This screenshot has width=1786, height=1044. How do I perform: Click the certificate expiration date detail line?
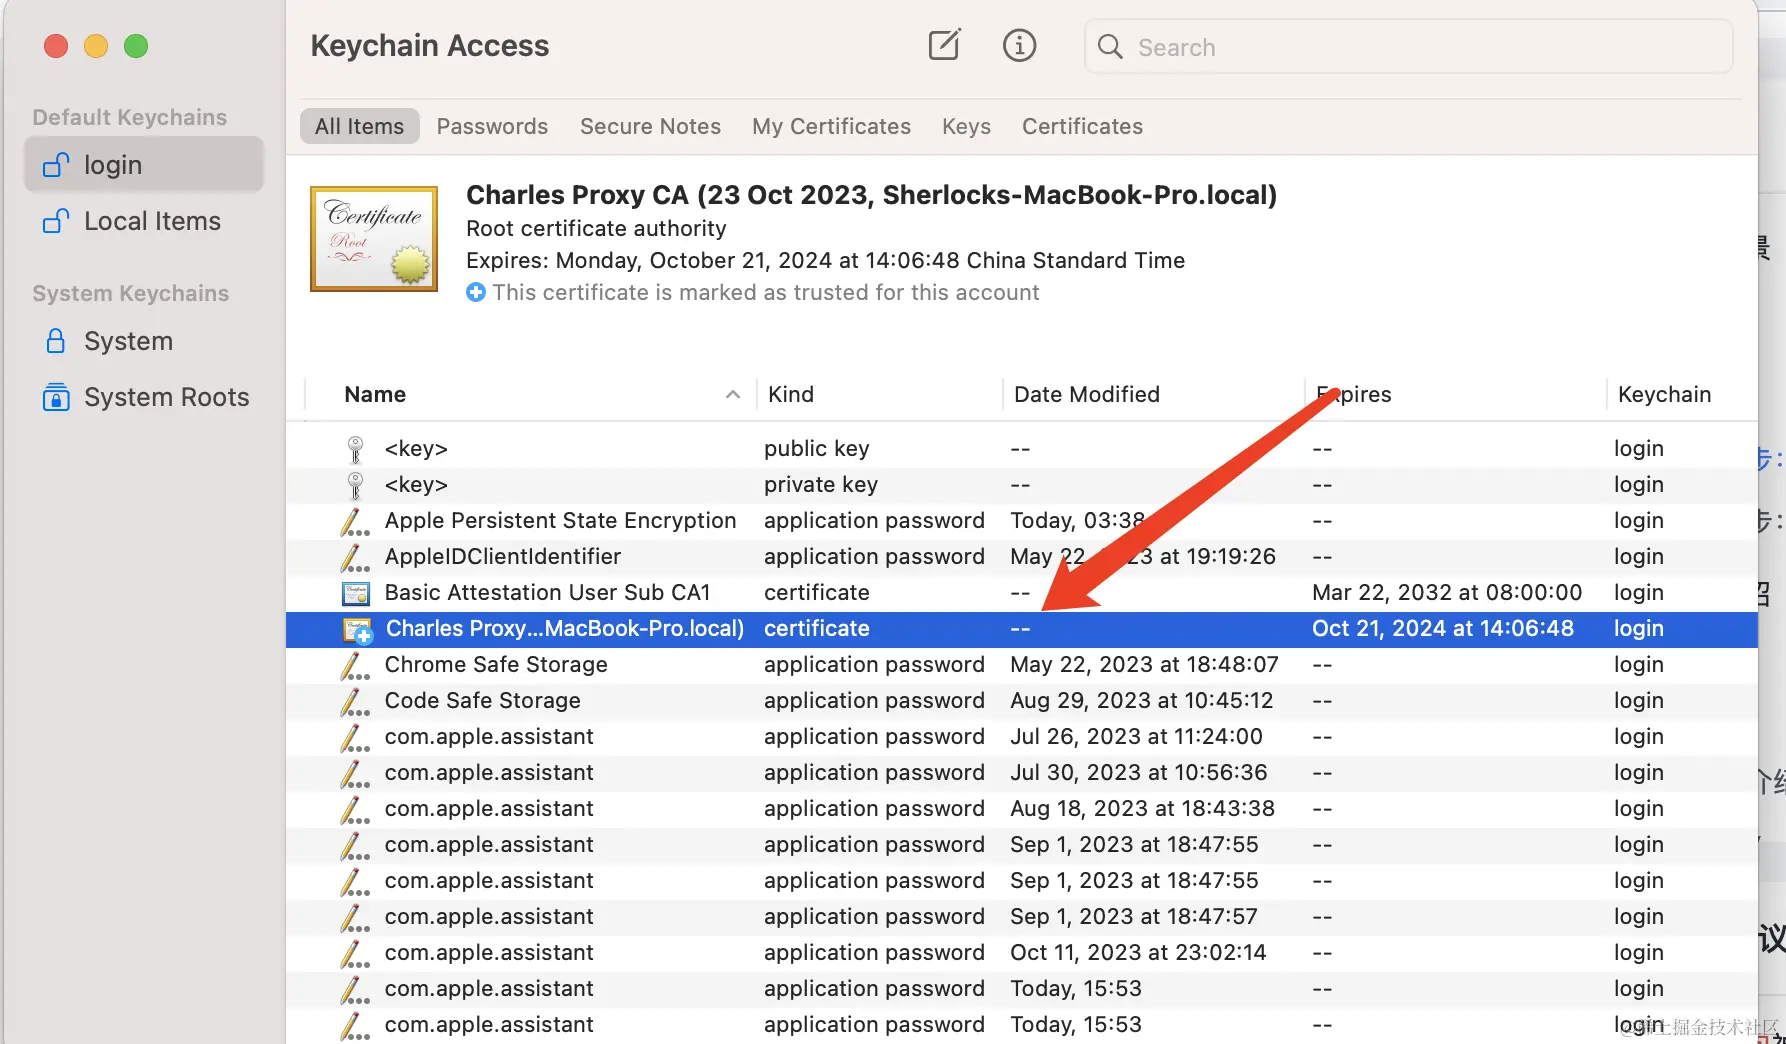(825, 260)
